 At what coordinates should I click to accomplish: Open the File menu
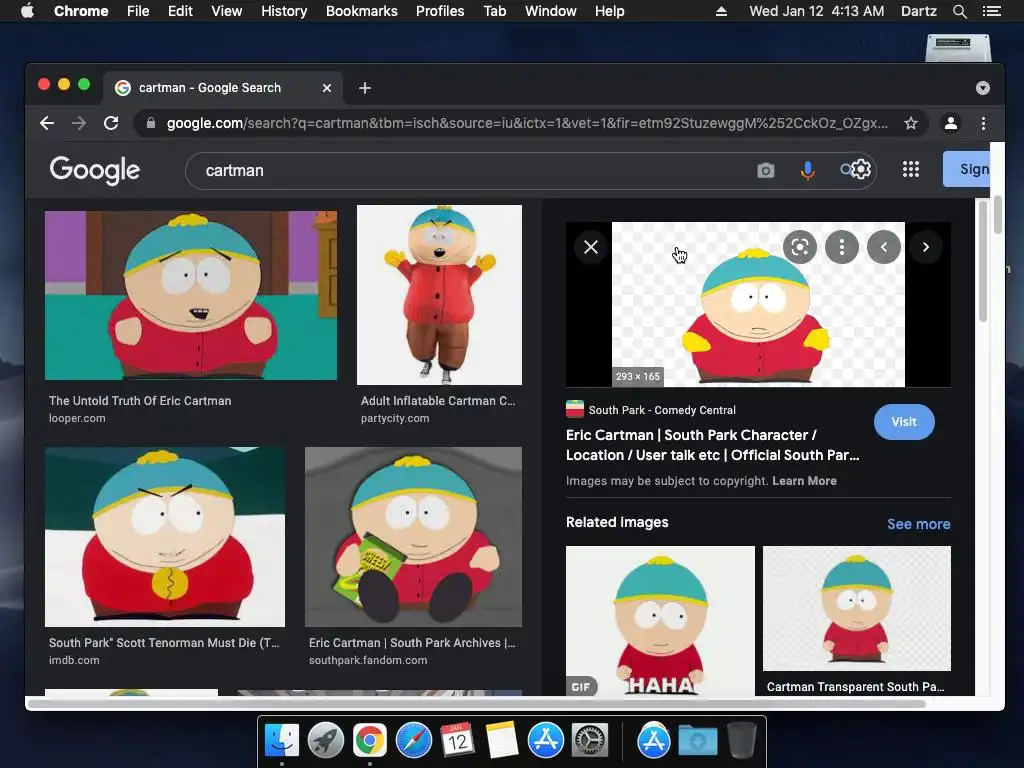[138, 11]
